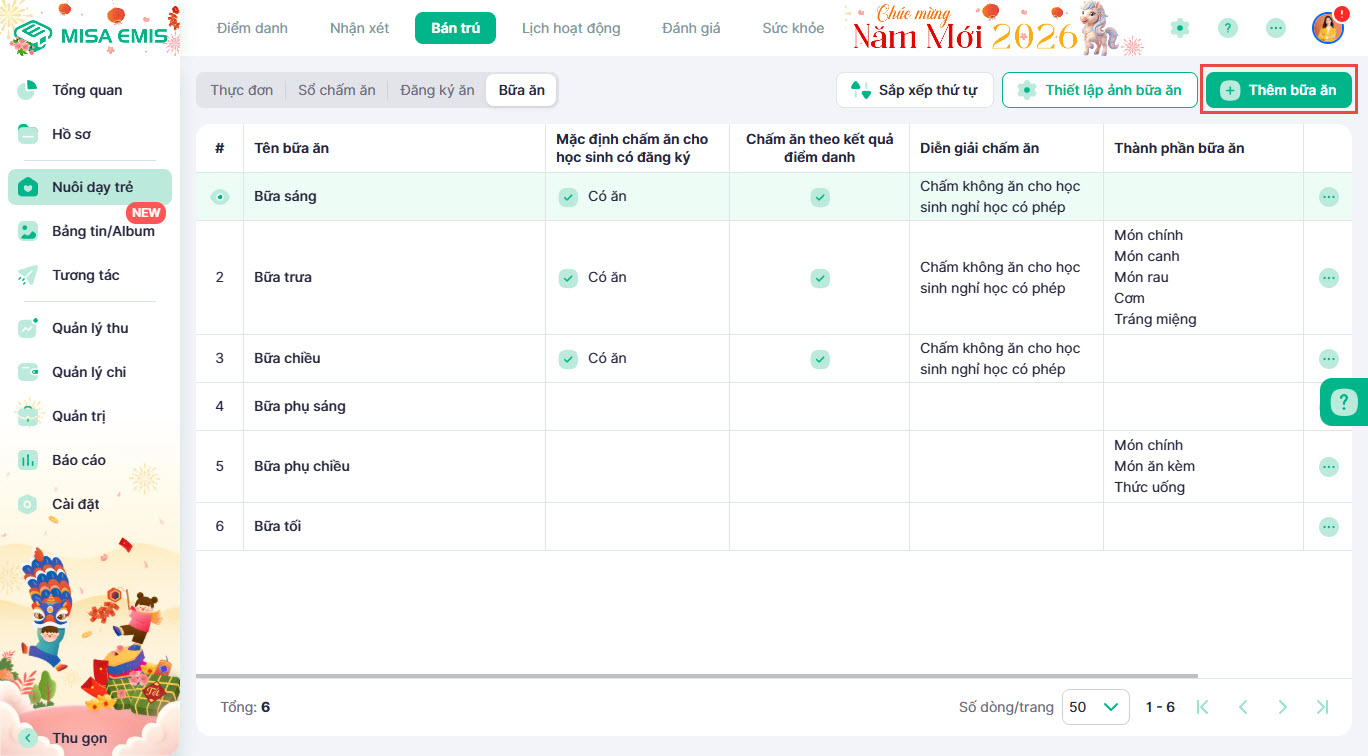Open row options for Bữa sáng
Image resolution: width=1368 pixels, height=756 pixels.
1328,197
